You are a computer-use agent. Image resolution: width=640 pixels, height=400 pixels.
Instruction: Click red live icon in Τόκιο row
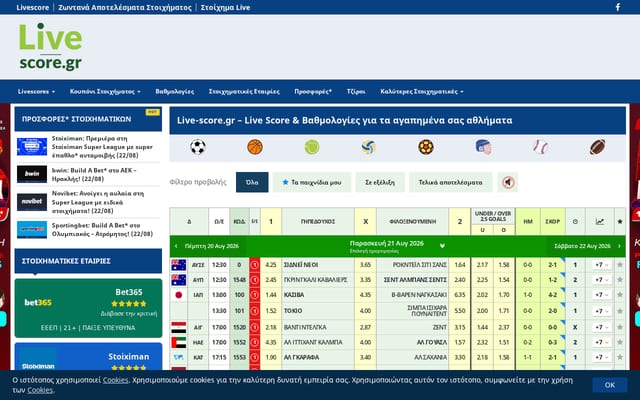pos(254,311)
